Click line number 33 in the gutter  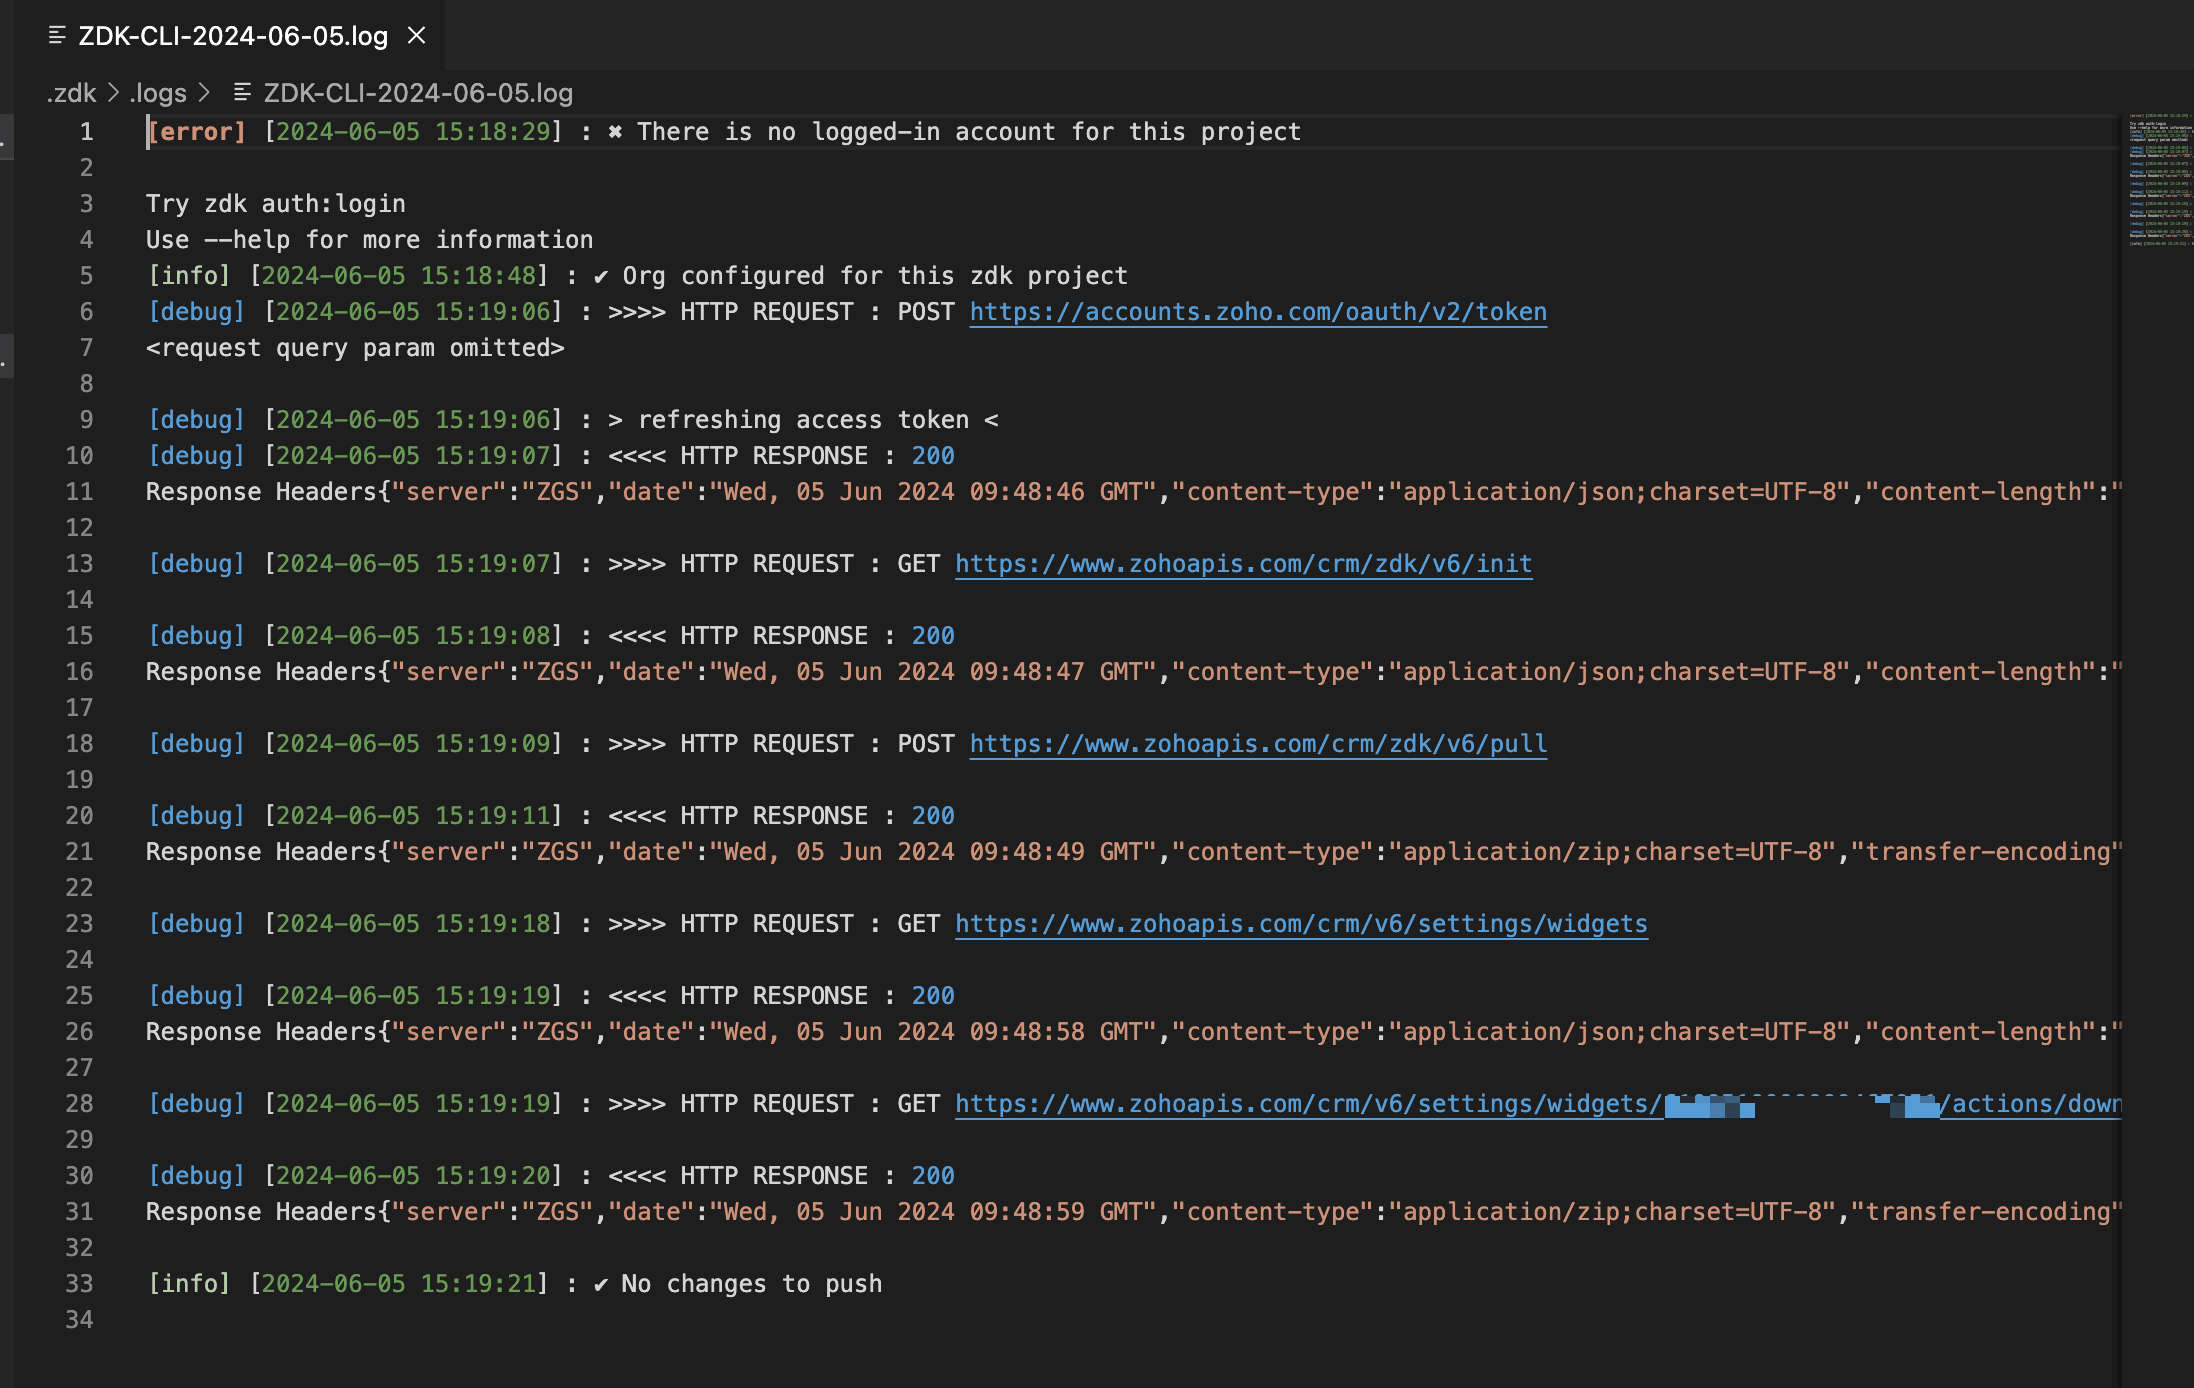point(79,1284)
